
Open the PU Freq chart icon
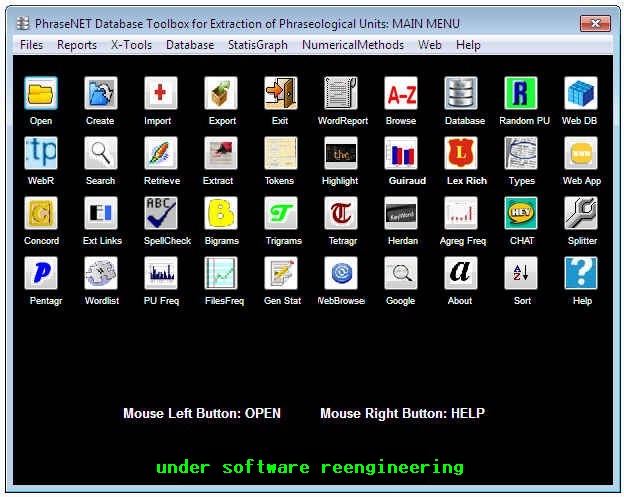coord(161,274)
